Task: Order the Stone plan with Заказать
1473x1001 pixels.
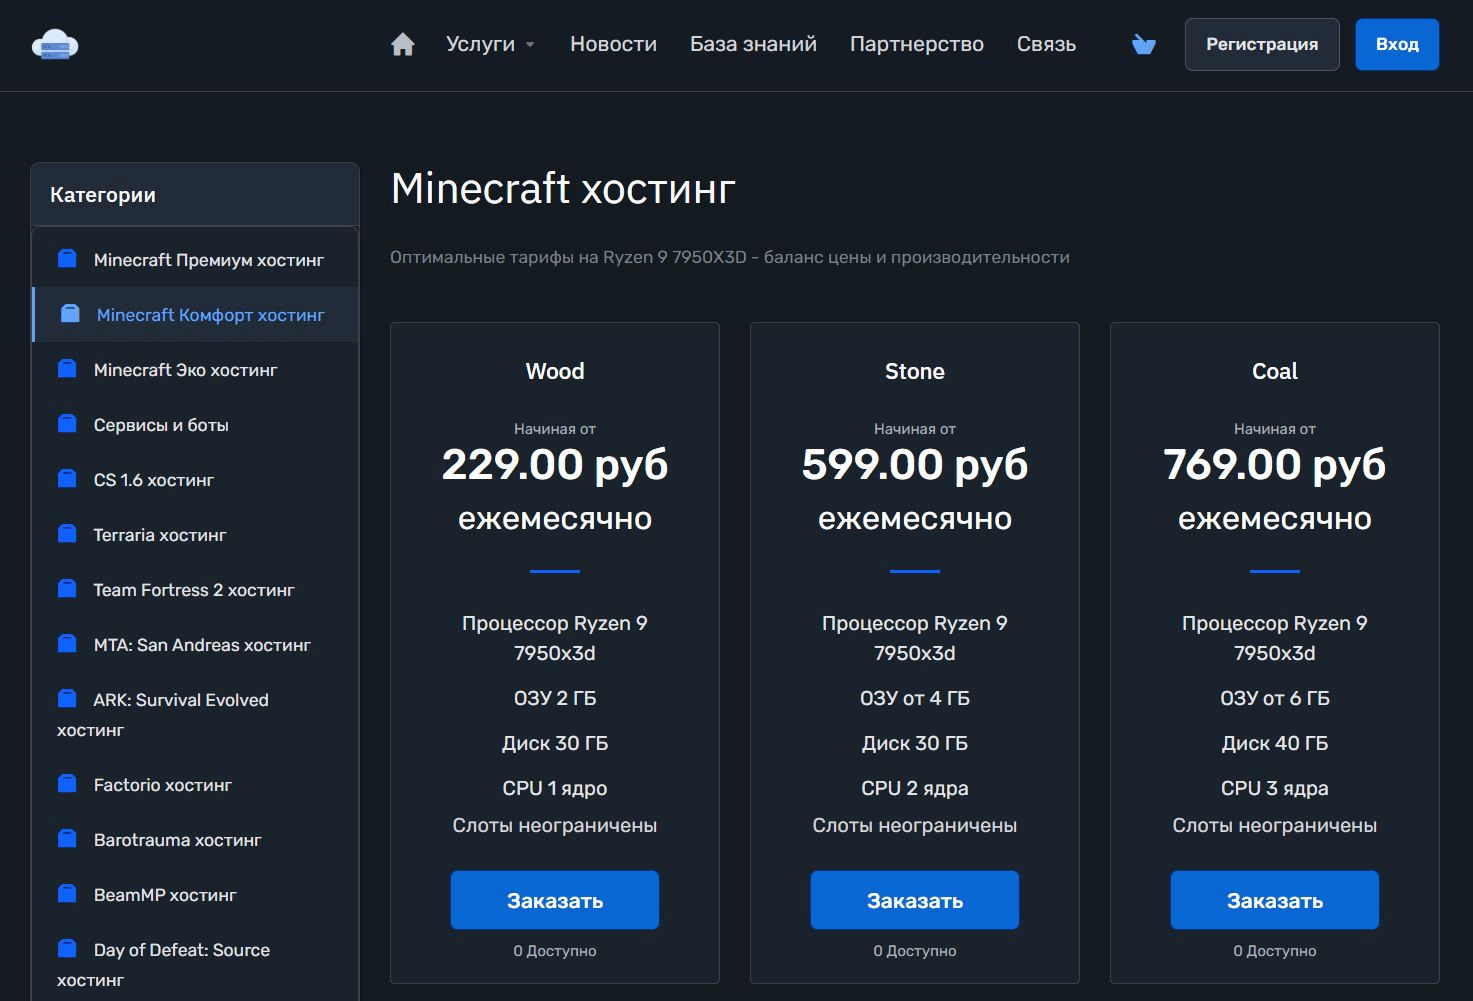Action: tap(915, 900)
